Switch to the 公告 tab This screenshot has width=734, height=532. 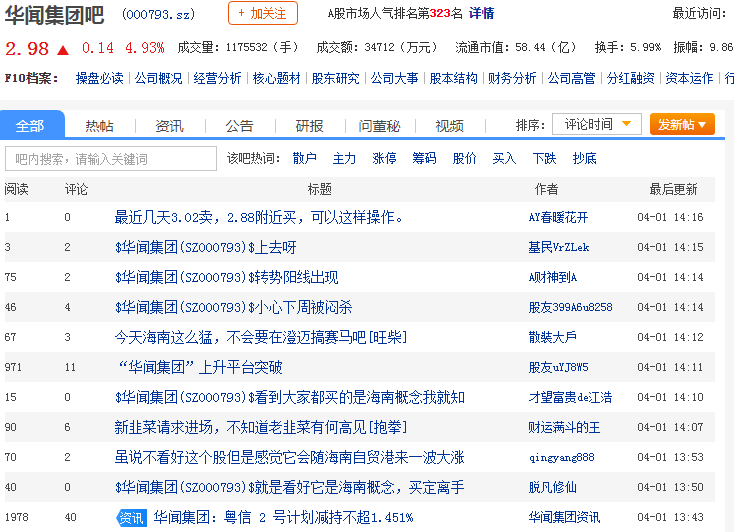point(239,126)
